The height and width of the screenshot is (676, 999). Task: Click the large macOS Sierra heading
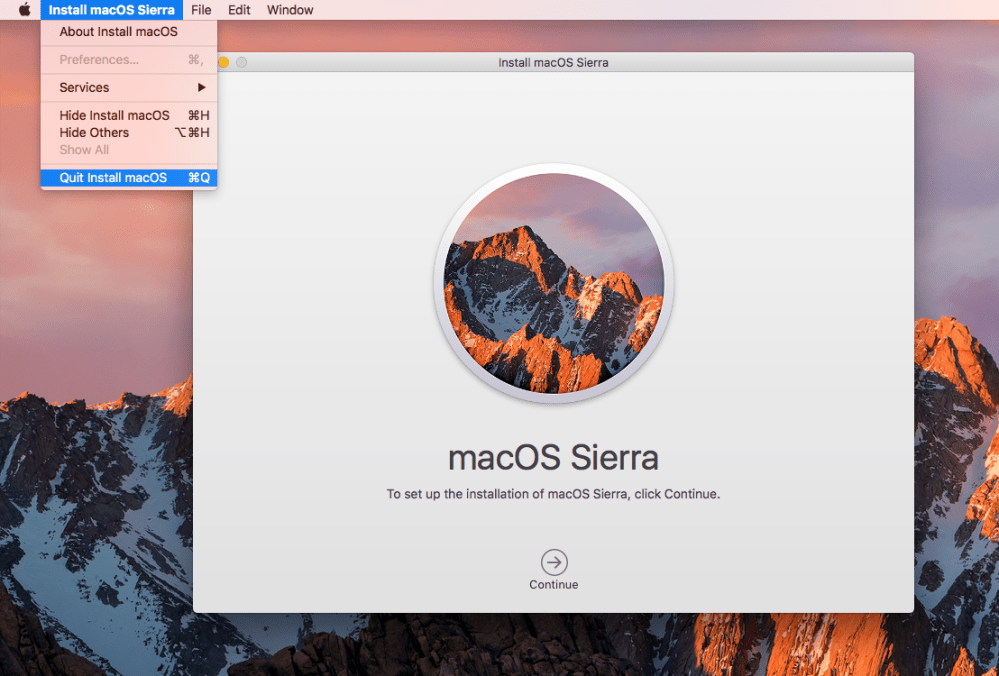point(553,457)
